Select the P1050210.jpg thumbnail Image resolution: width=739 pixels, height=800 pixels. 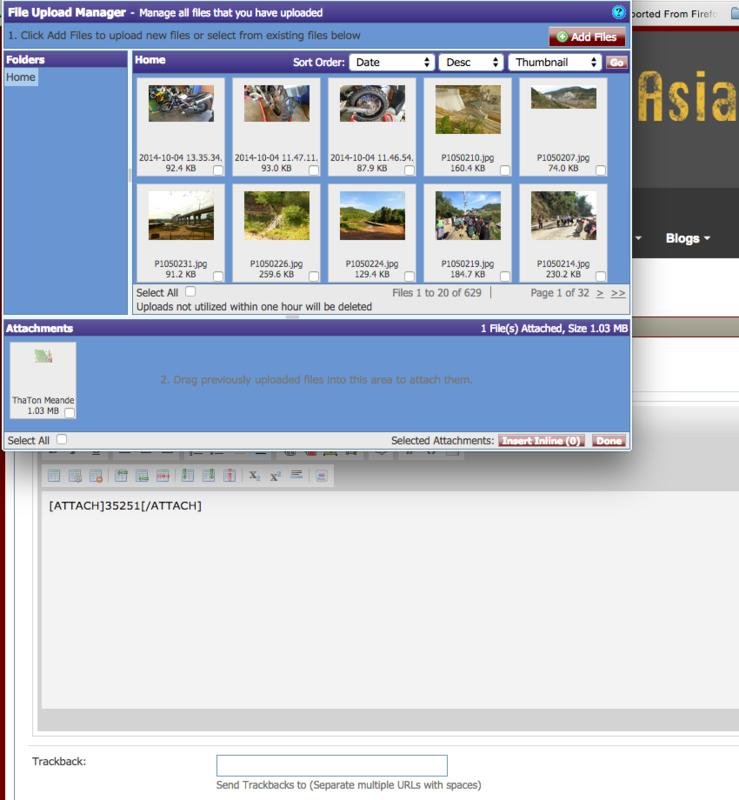coord(468,110)
